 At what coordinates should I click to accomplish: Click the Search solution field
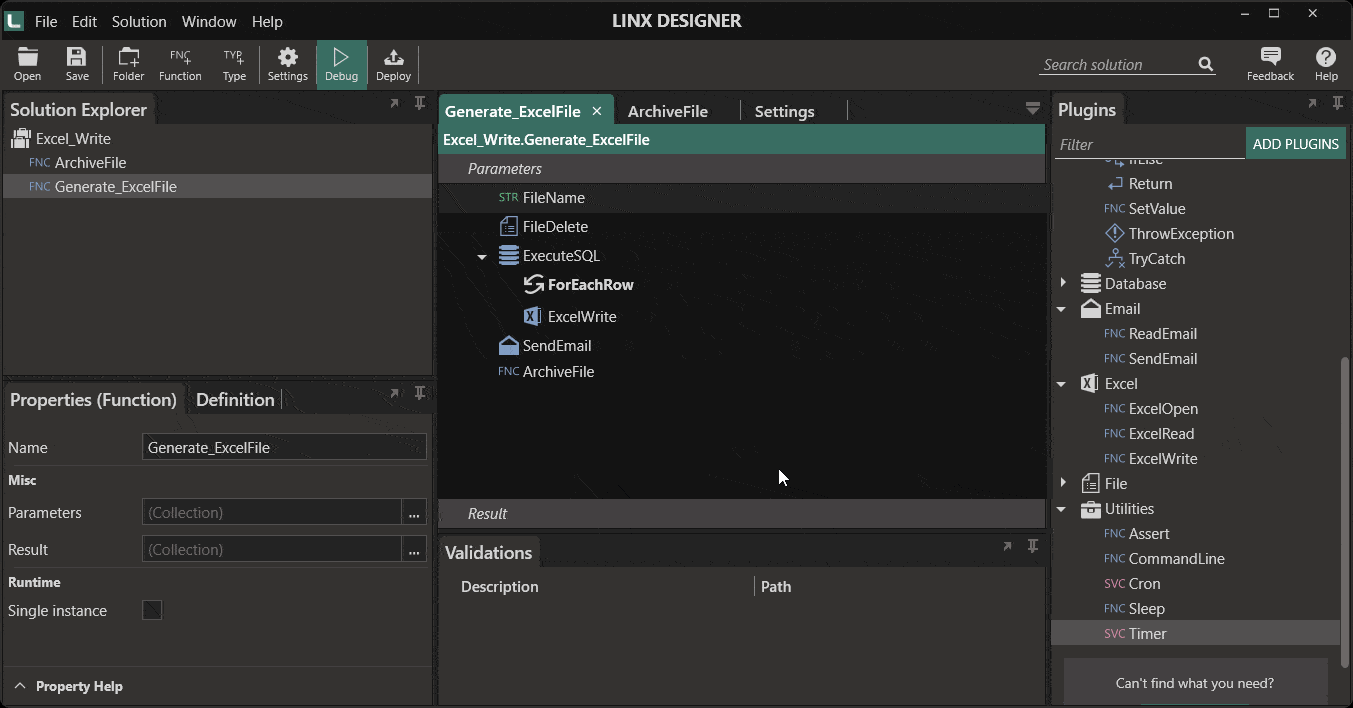click(x=1117, y=64)
